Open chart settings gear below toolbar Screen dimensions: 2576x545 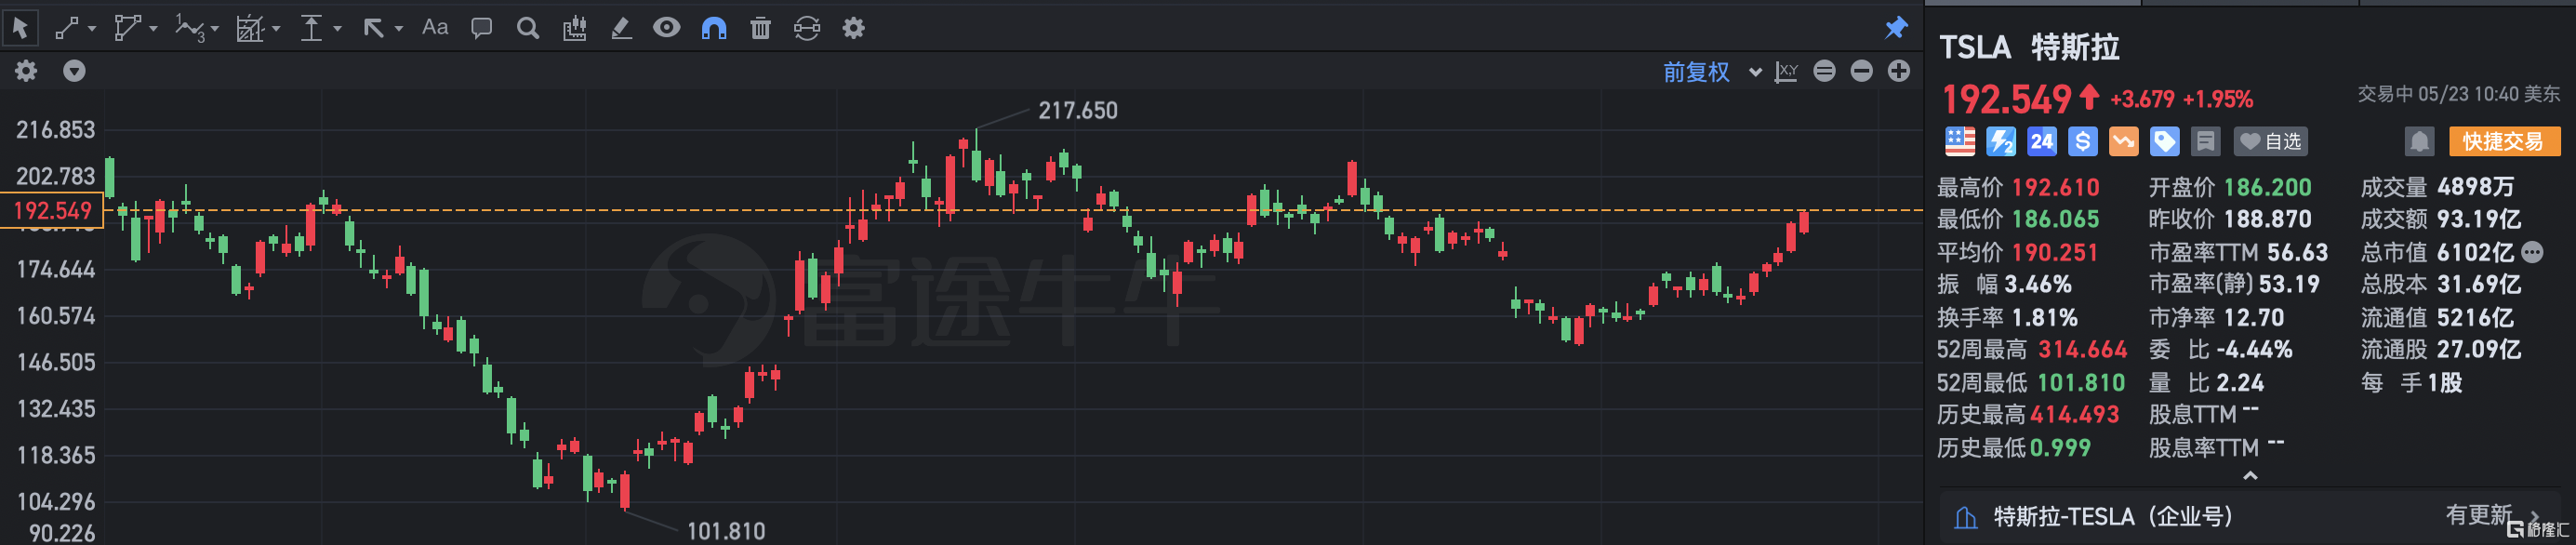26,71
